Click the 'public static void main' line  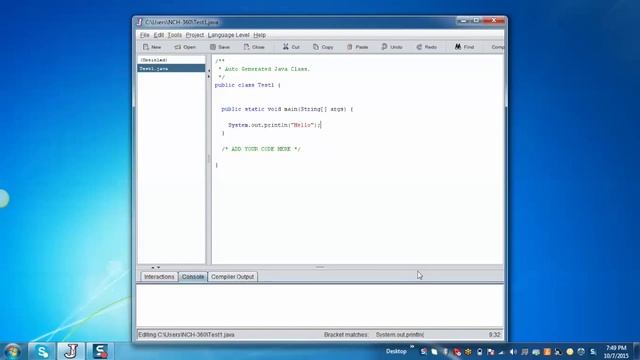click(287, 109)
